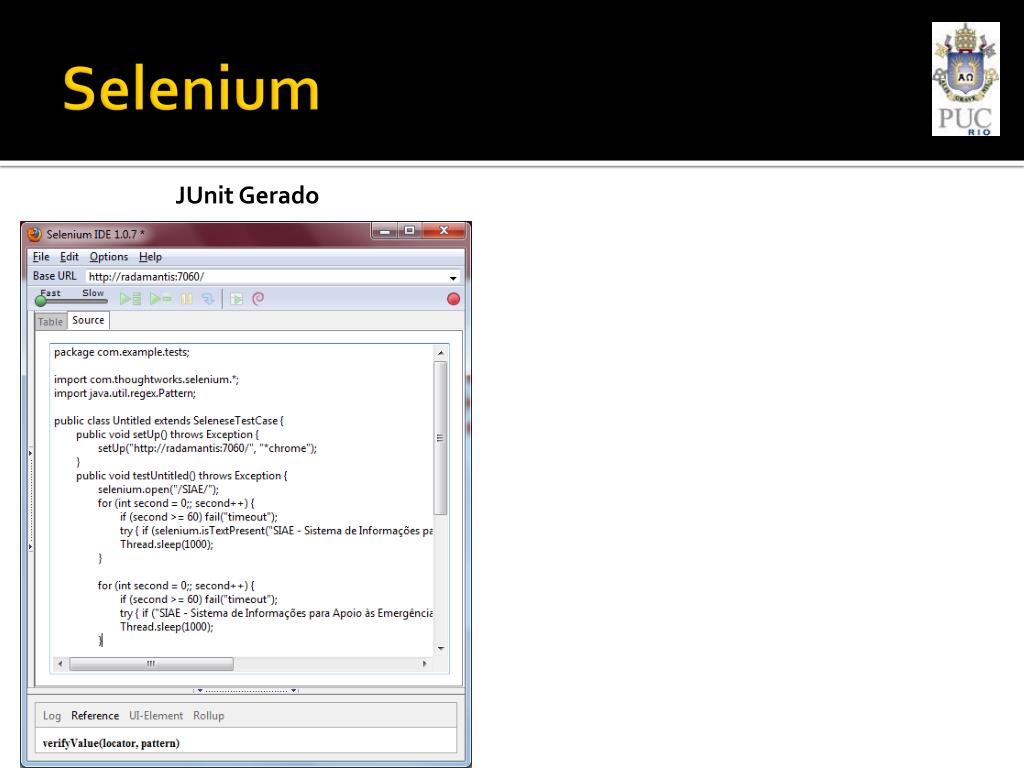Click the PUC Rio logo

pos(965,79)
